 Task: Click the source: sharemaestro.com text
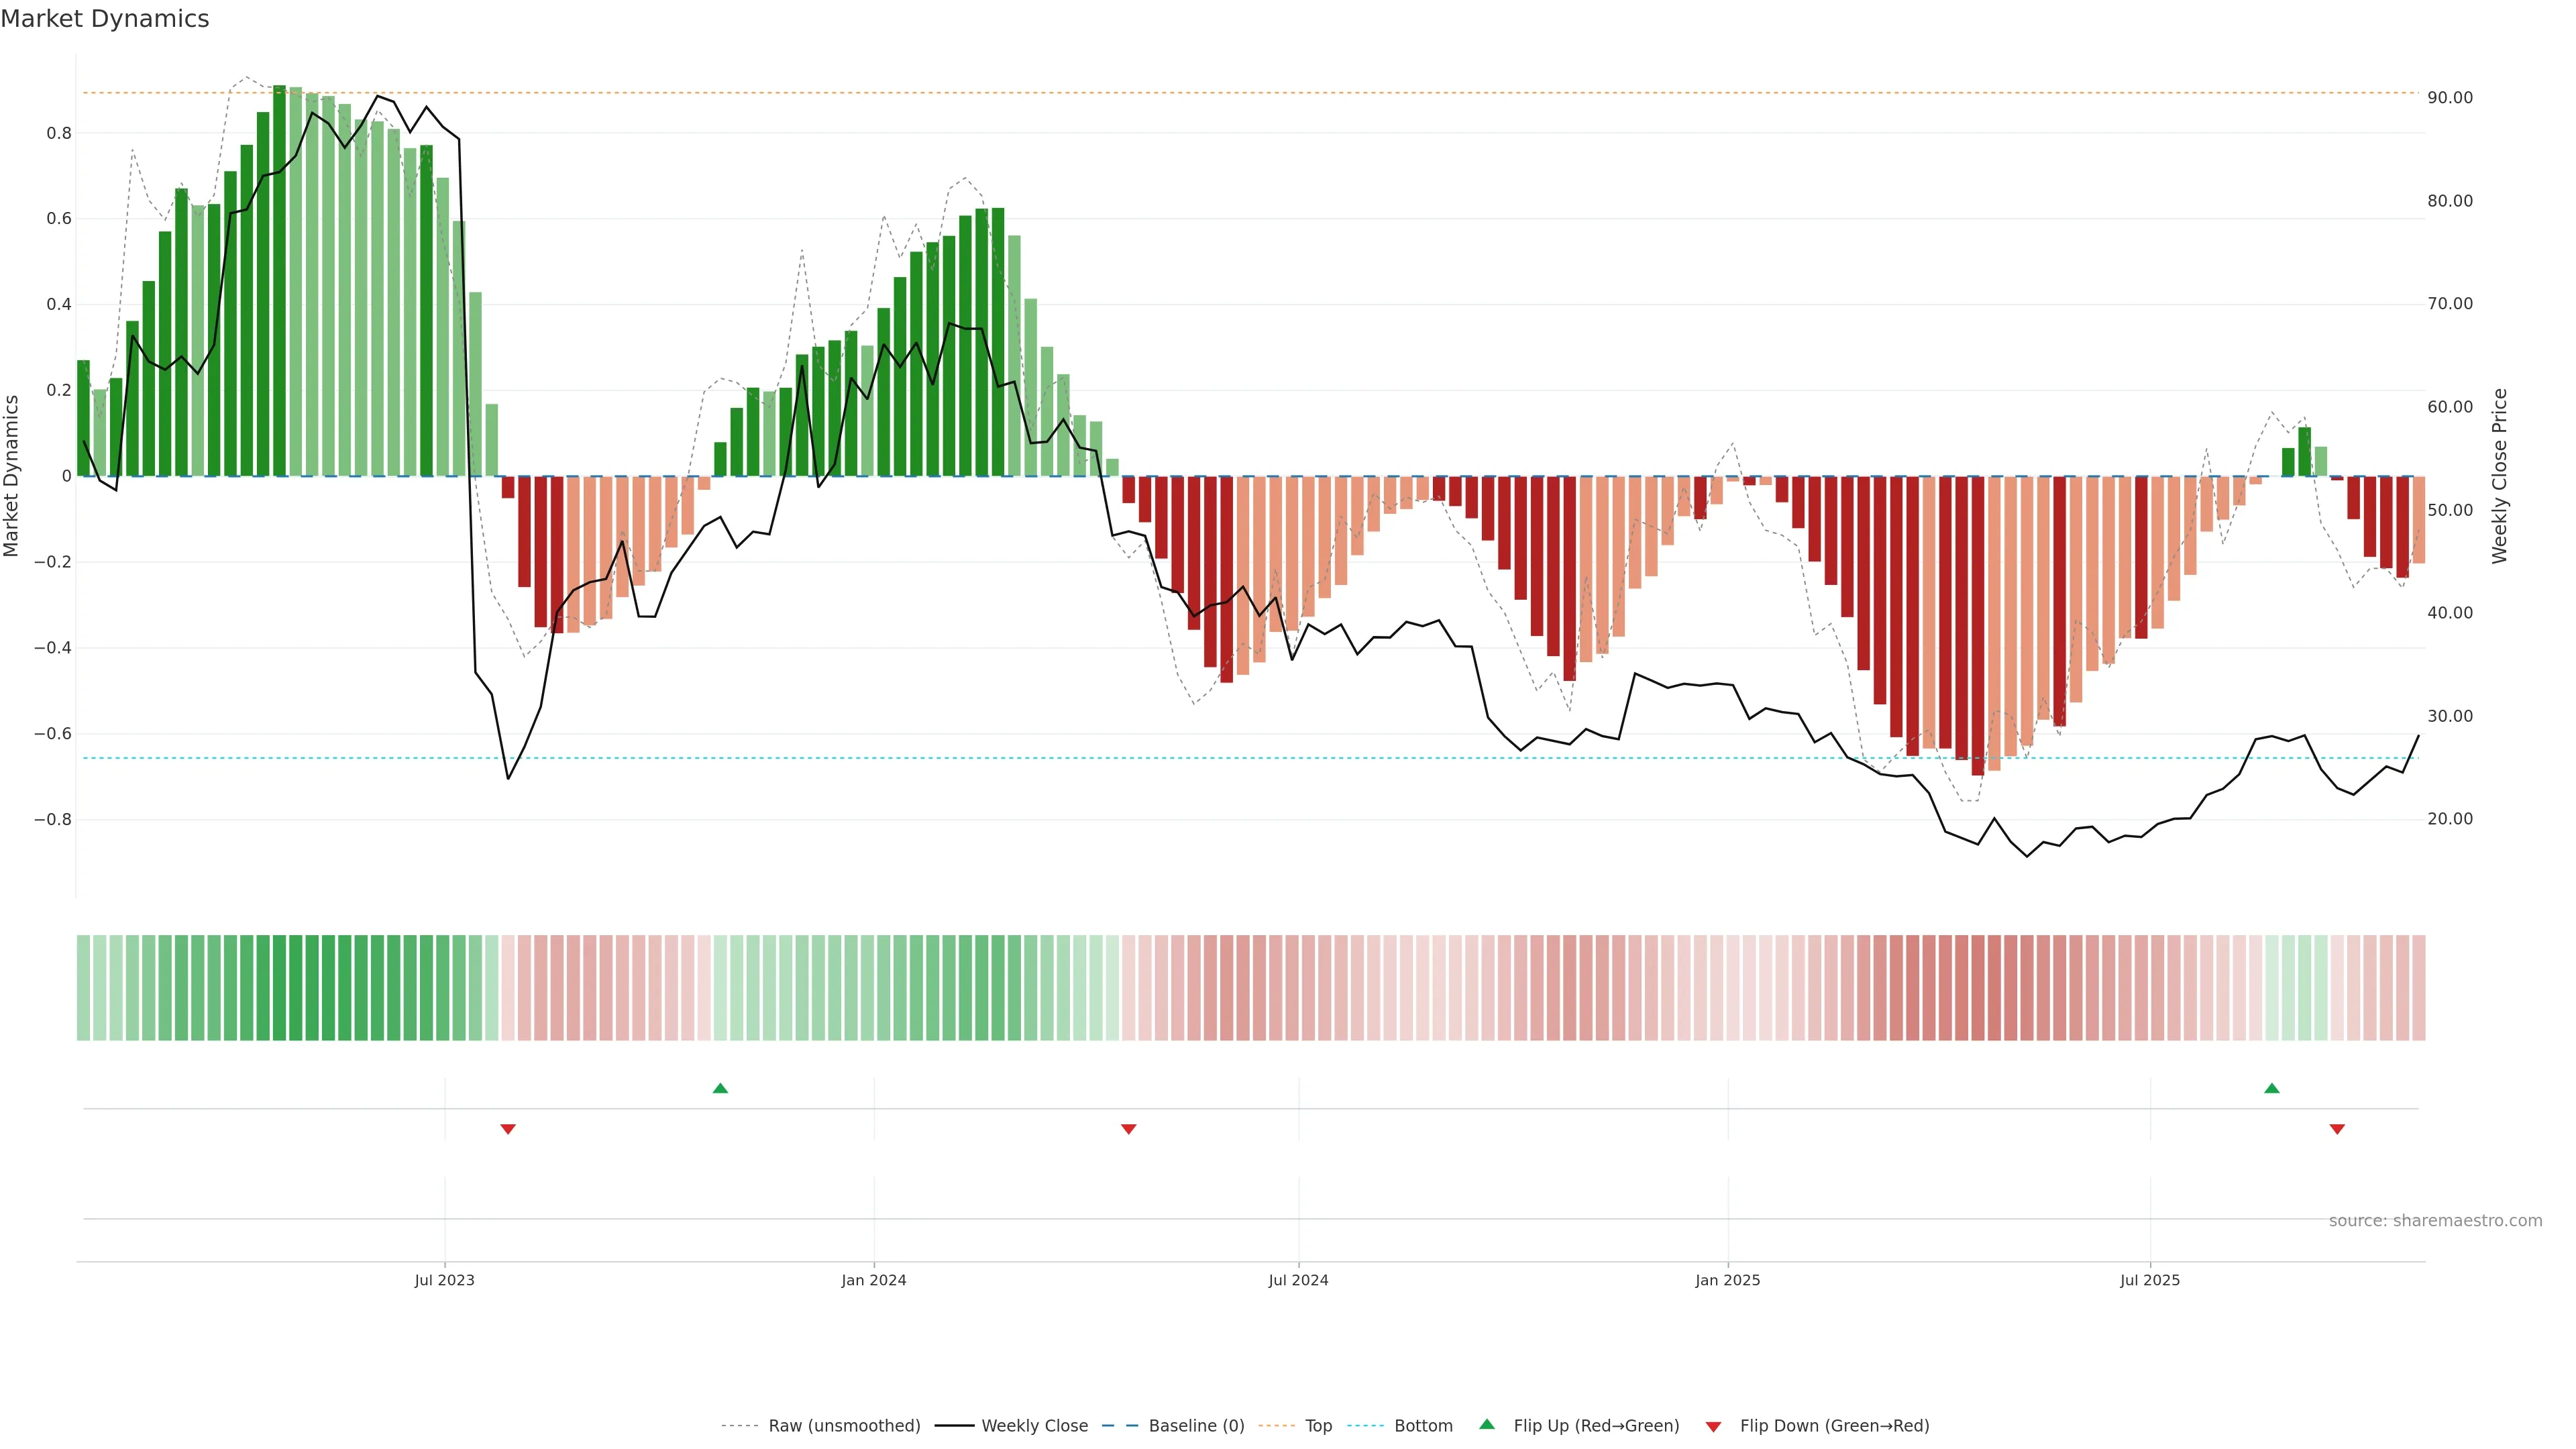2435,1221
